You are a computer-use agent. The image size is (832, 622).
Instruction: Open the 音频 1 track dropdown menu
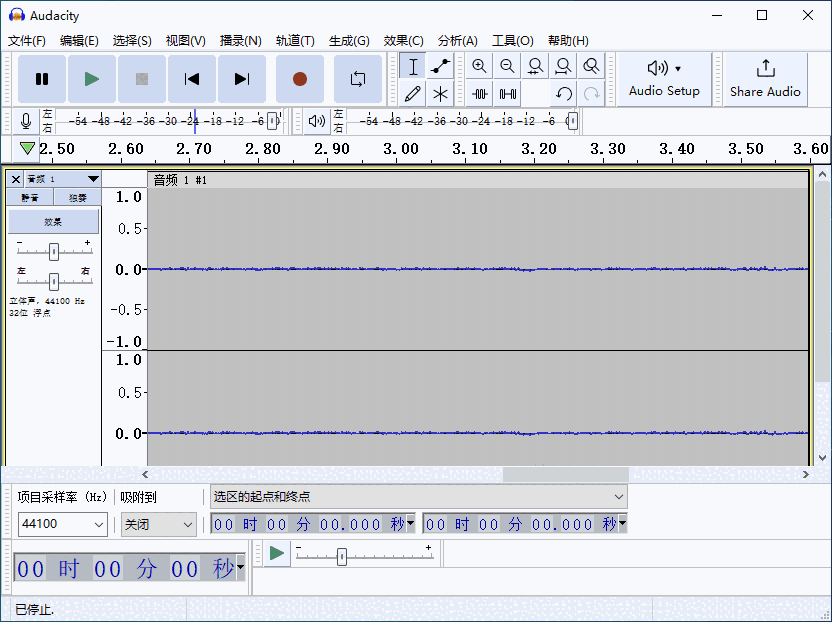tap(93, 180)
